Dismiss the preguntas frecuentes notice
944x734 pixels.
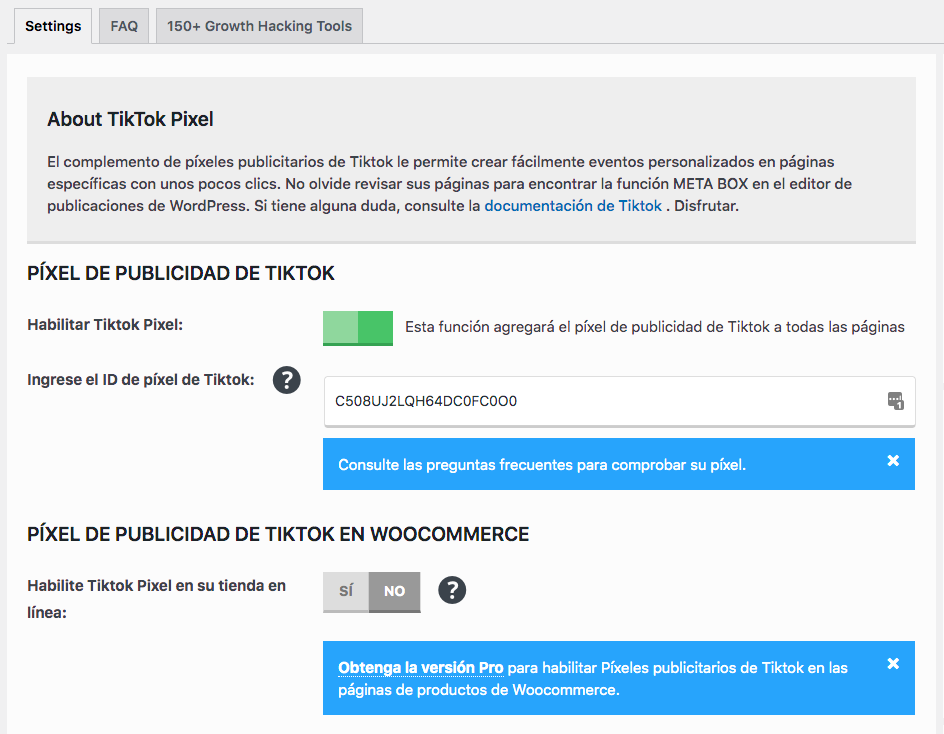(x=893, y=461)
